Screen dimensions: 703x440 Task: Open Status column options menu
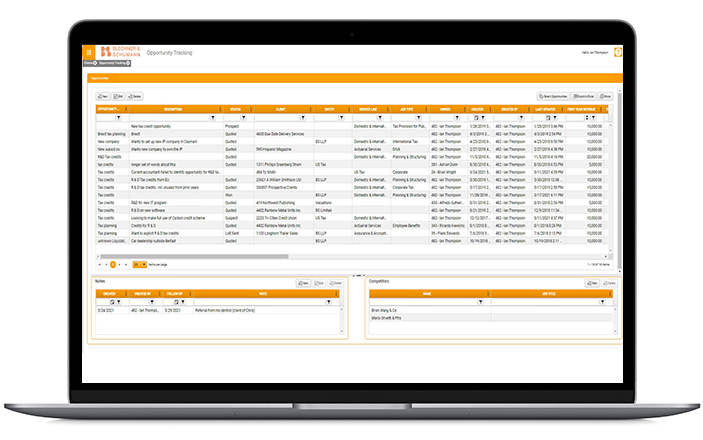tap(251, 109)
